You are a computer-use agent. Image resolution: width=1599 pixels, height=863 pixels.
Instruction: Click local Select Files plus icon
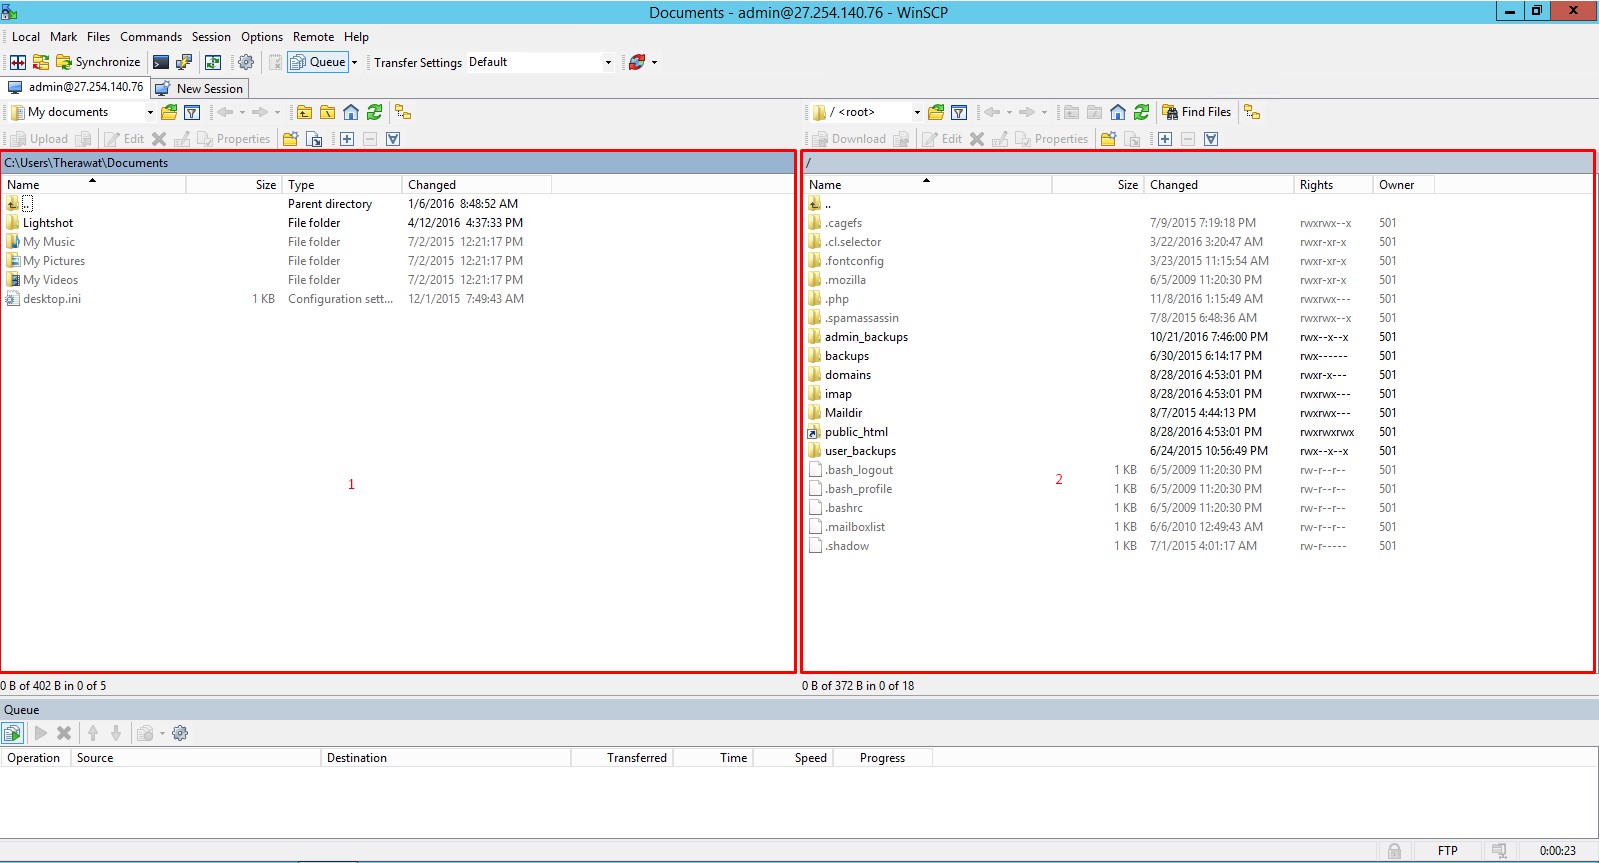[347, 139]
